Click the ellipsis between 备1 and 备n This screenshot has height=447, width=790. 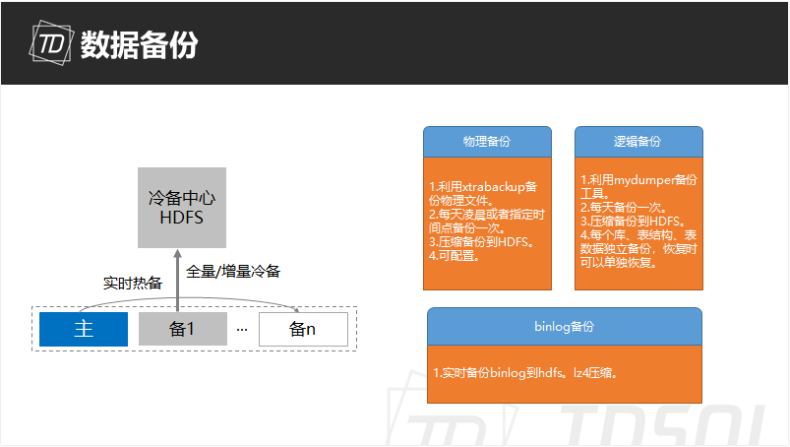[242, 330]
